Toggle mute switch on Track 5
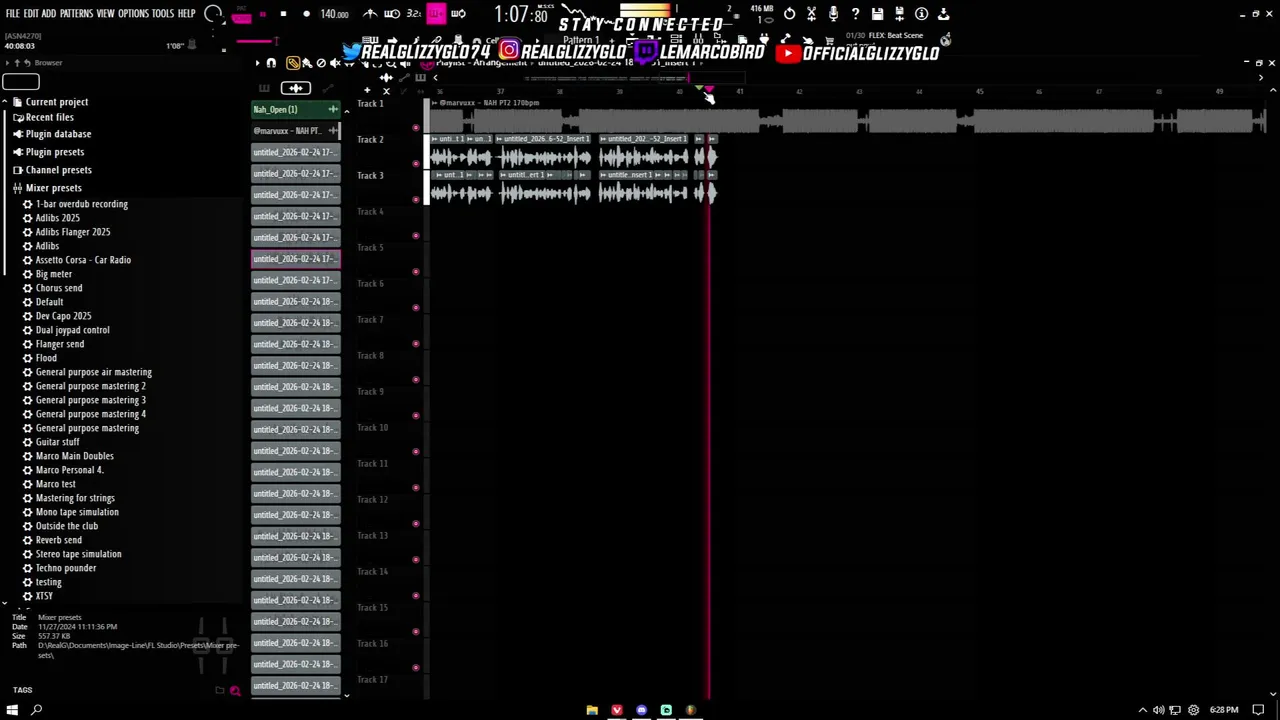This screenshot has width=1280, height=720. [416, 271]
